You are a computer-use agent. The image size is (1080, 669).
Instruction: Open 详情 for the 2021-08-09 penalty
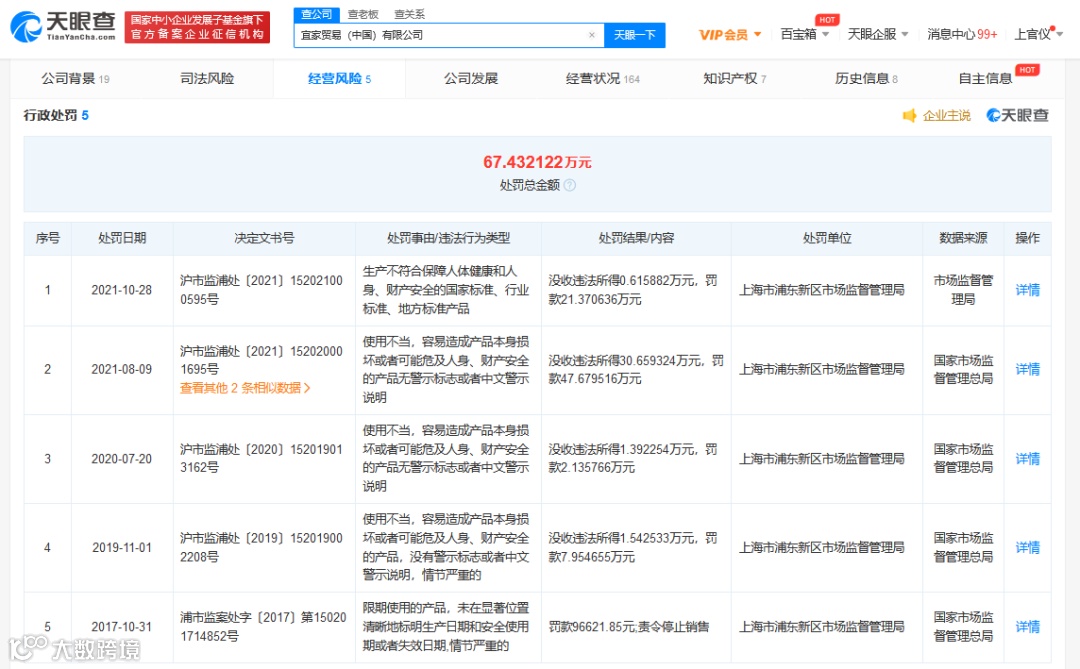(1028, 369)
